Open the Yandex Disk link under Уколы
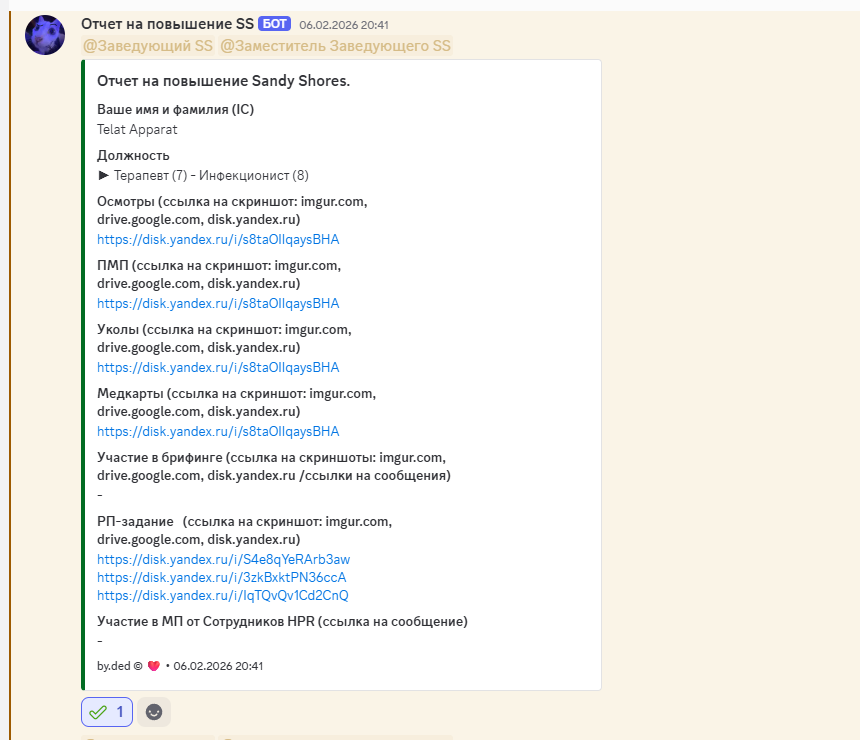The height and width of the screenshot is (740, 860). 219,367
